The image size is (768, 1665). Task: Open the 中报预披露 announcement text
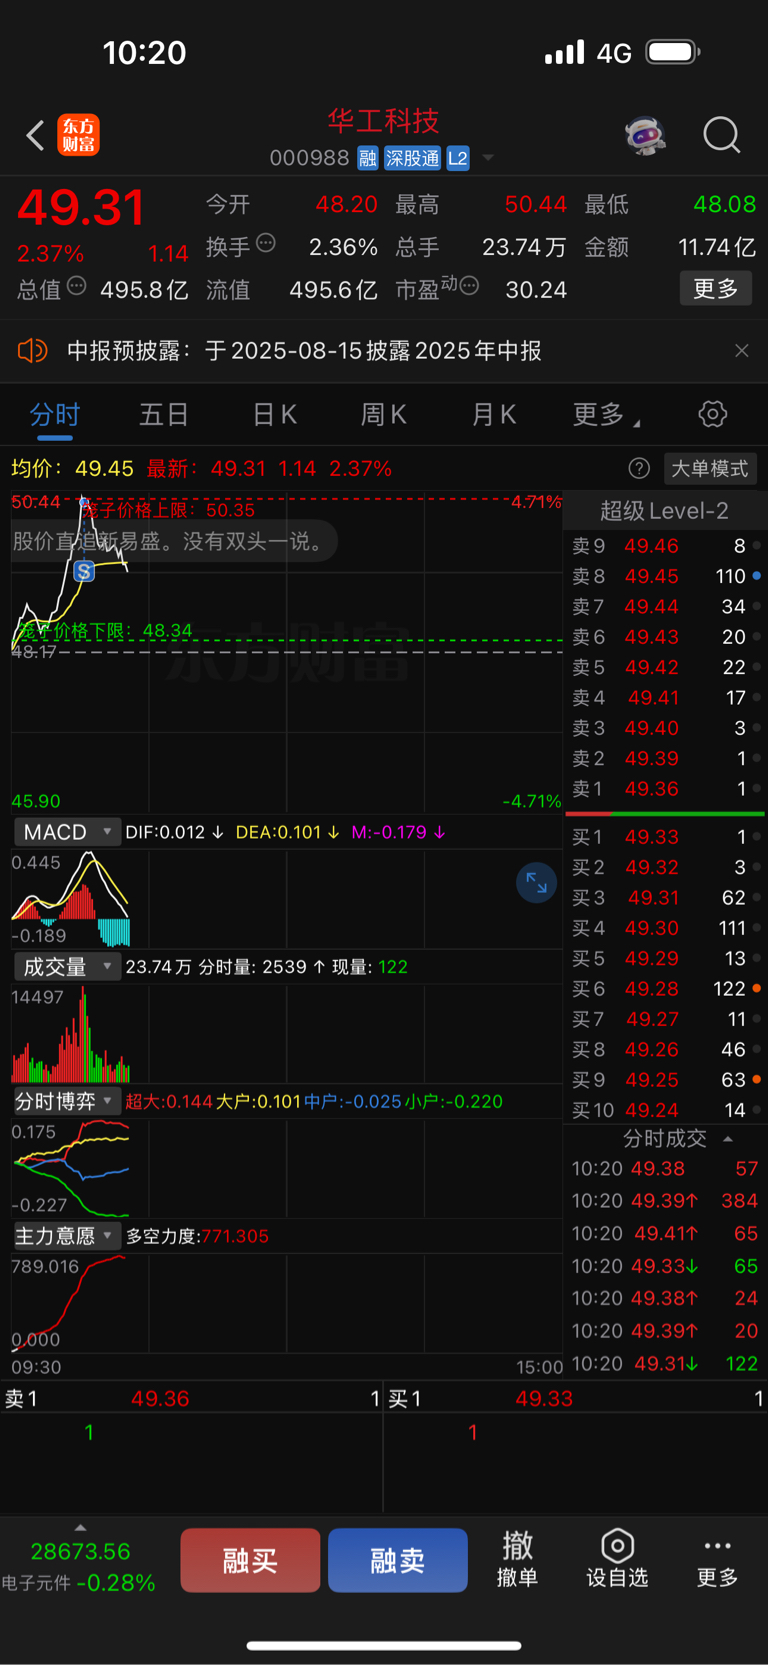pyautogui.click(x=304, y=351)
